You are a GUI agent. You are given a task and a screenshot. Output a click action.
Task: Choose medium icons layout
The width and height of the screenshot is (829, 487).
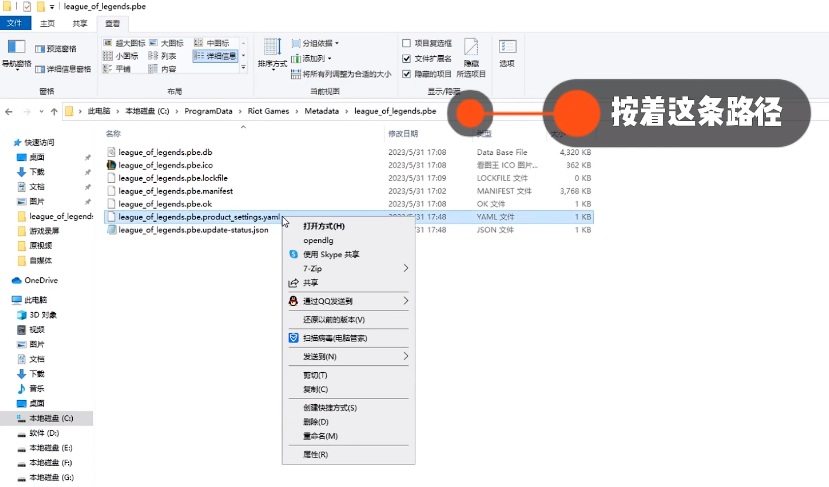coord(212,43)
